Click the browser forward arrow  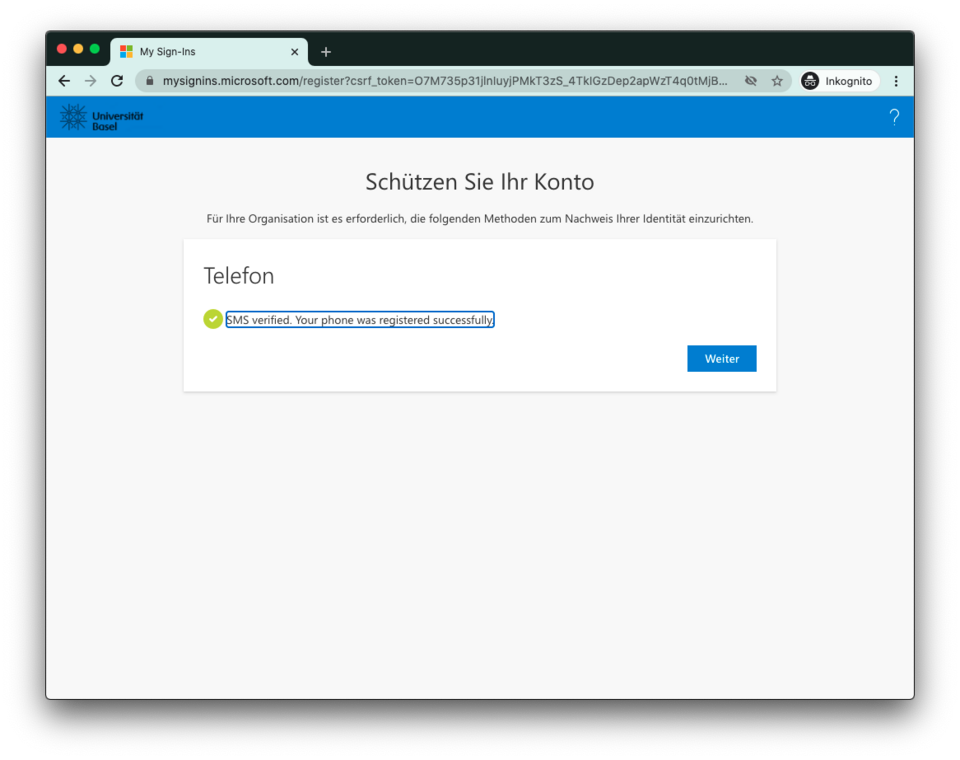91,81
